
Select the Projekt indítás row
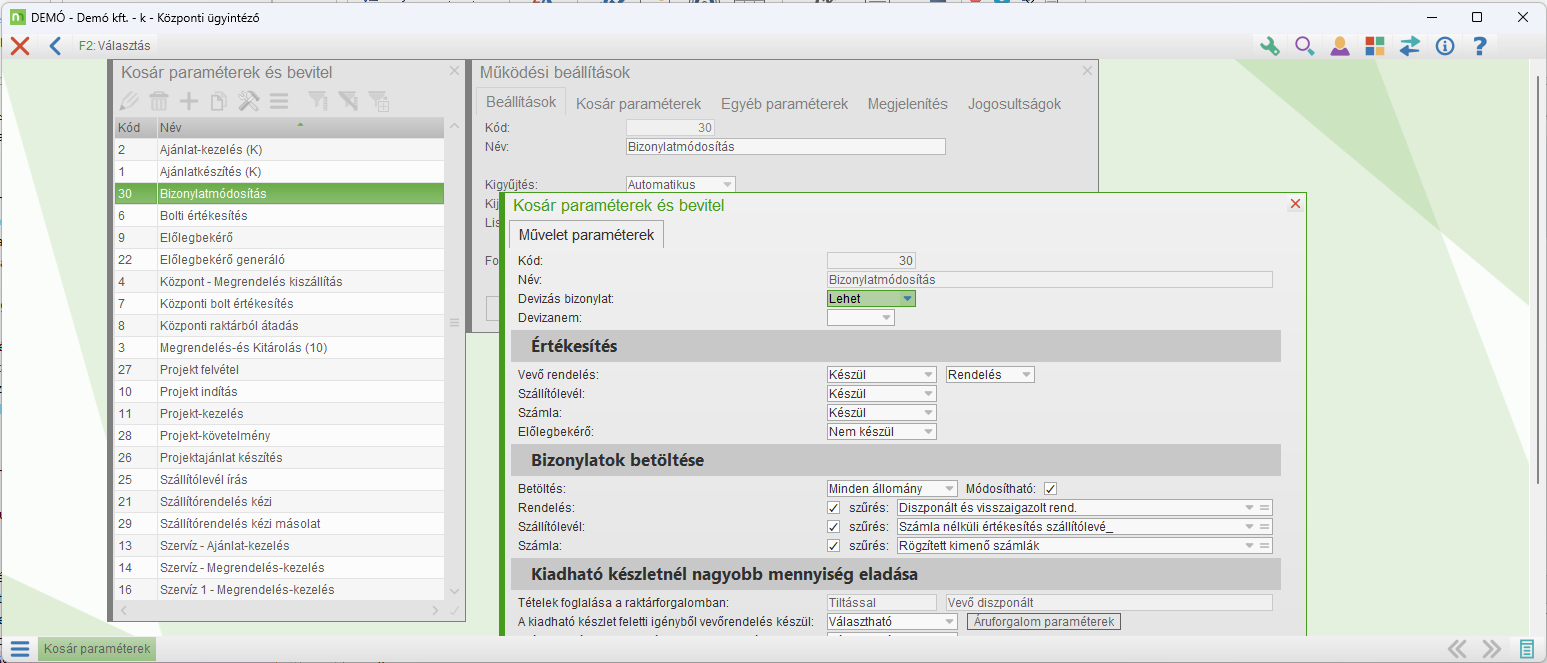(279, 391)
